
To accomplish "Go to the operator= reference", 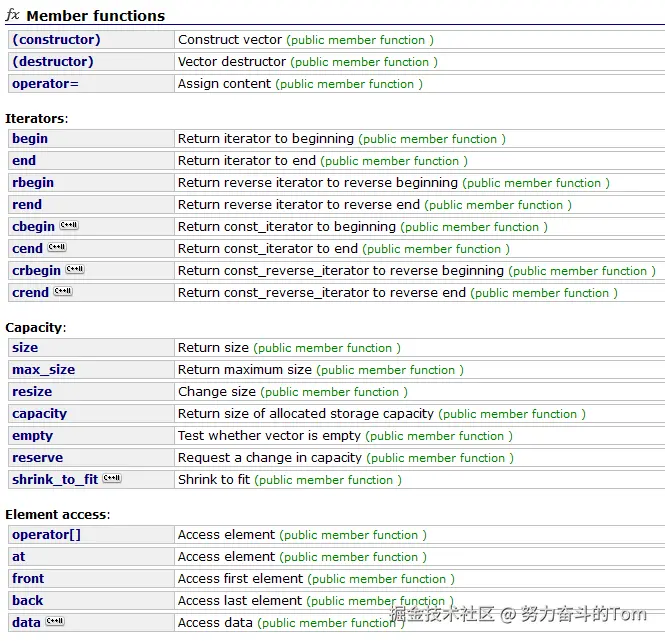I will [x=45, y=84].
